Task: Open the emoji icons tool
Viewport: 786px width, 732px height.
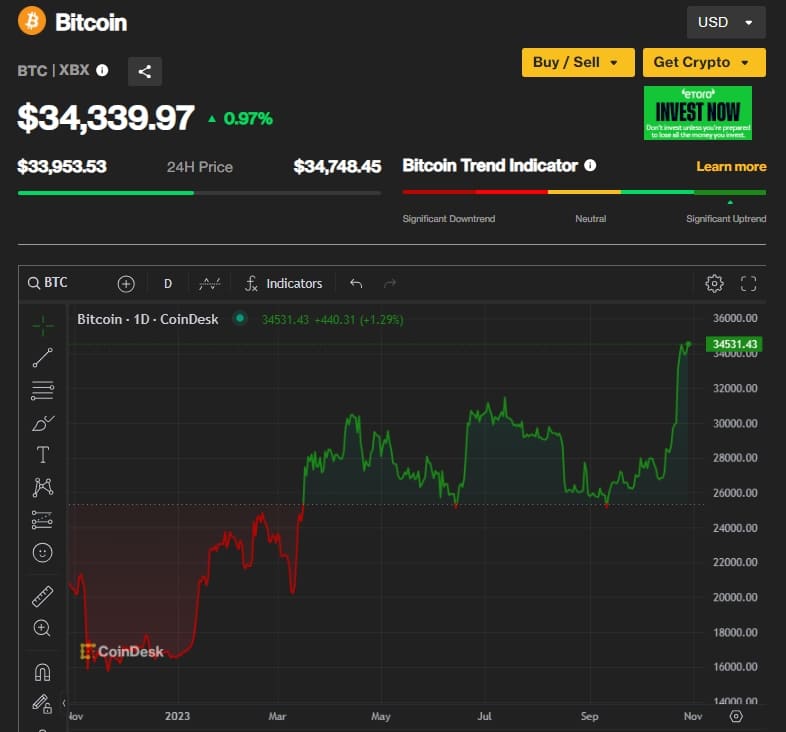Action: (x=43, y=553)
